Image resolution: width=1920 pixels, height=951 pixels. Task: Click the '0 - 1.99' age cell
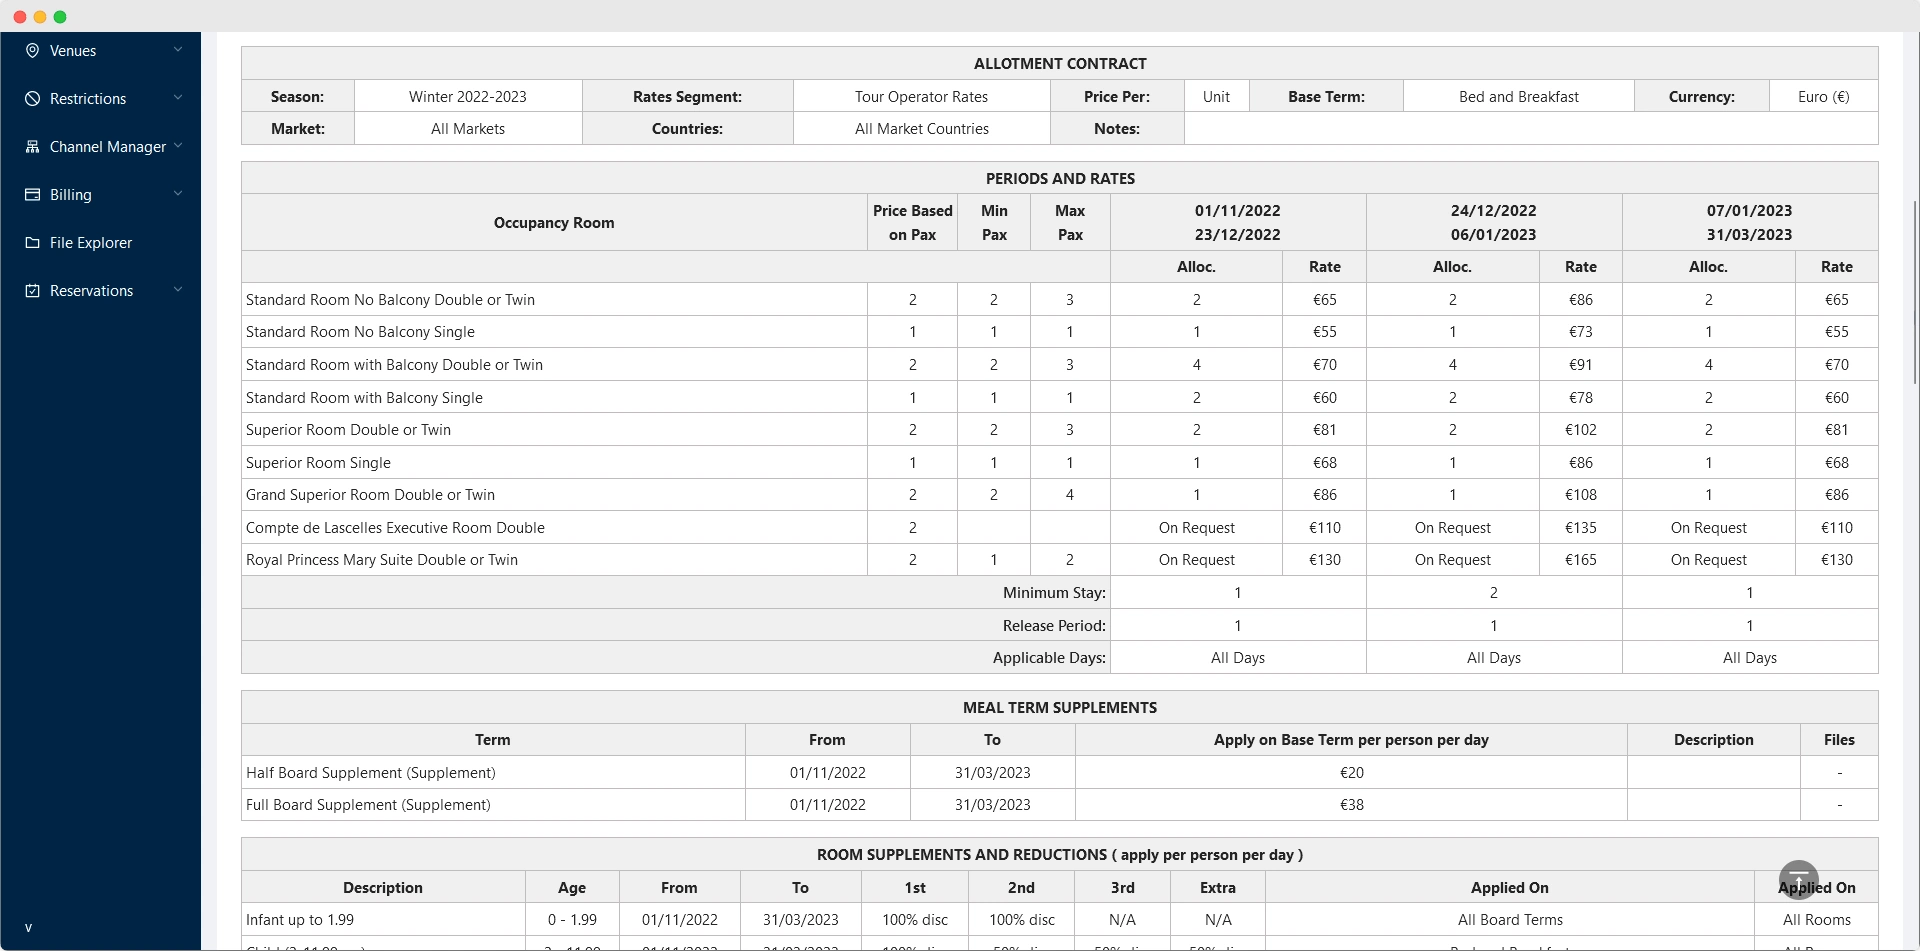click(572, 920)
